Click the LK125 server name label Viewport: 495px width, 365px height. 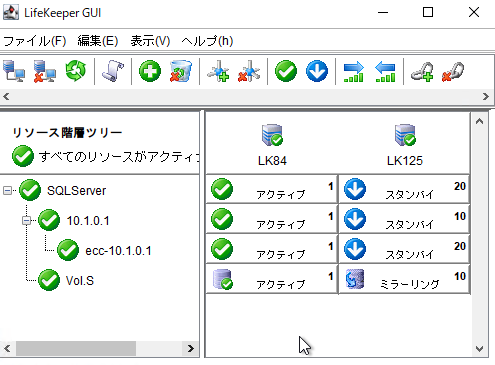(x=405, y=161)
